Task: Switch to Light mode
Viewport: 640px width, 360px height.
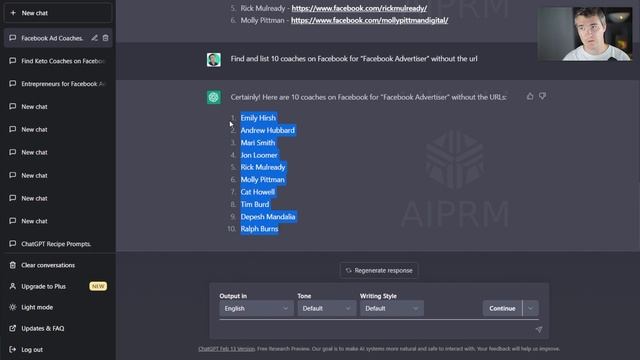Action: pos(58,307)
